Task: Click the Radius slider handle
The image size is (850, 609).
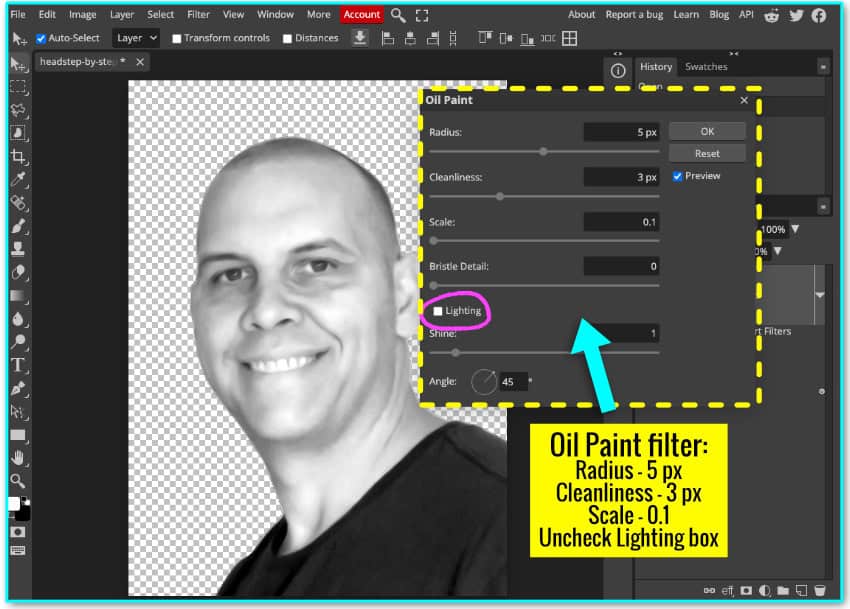Action: [543, 152]
